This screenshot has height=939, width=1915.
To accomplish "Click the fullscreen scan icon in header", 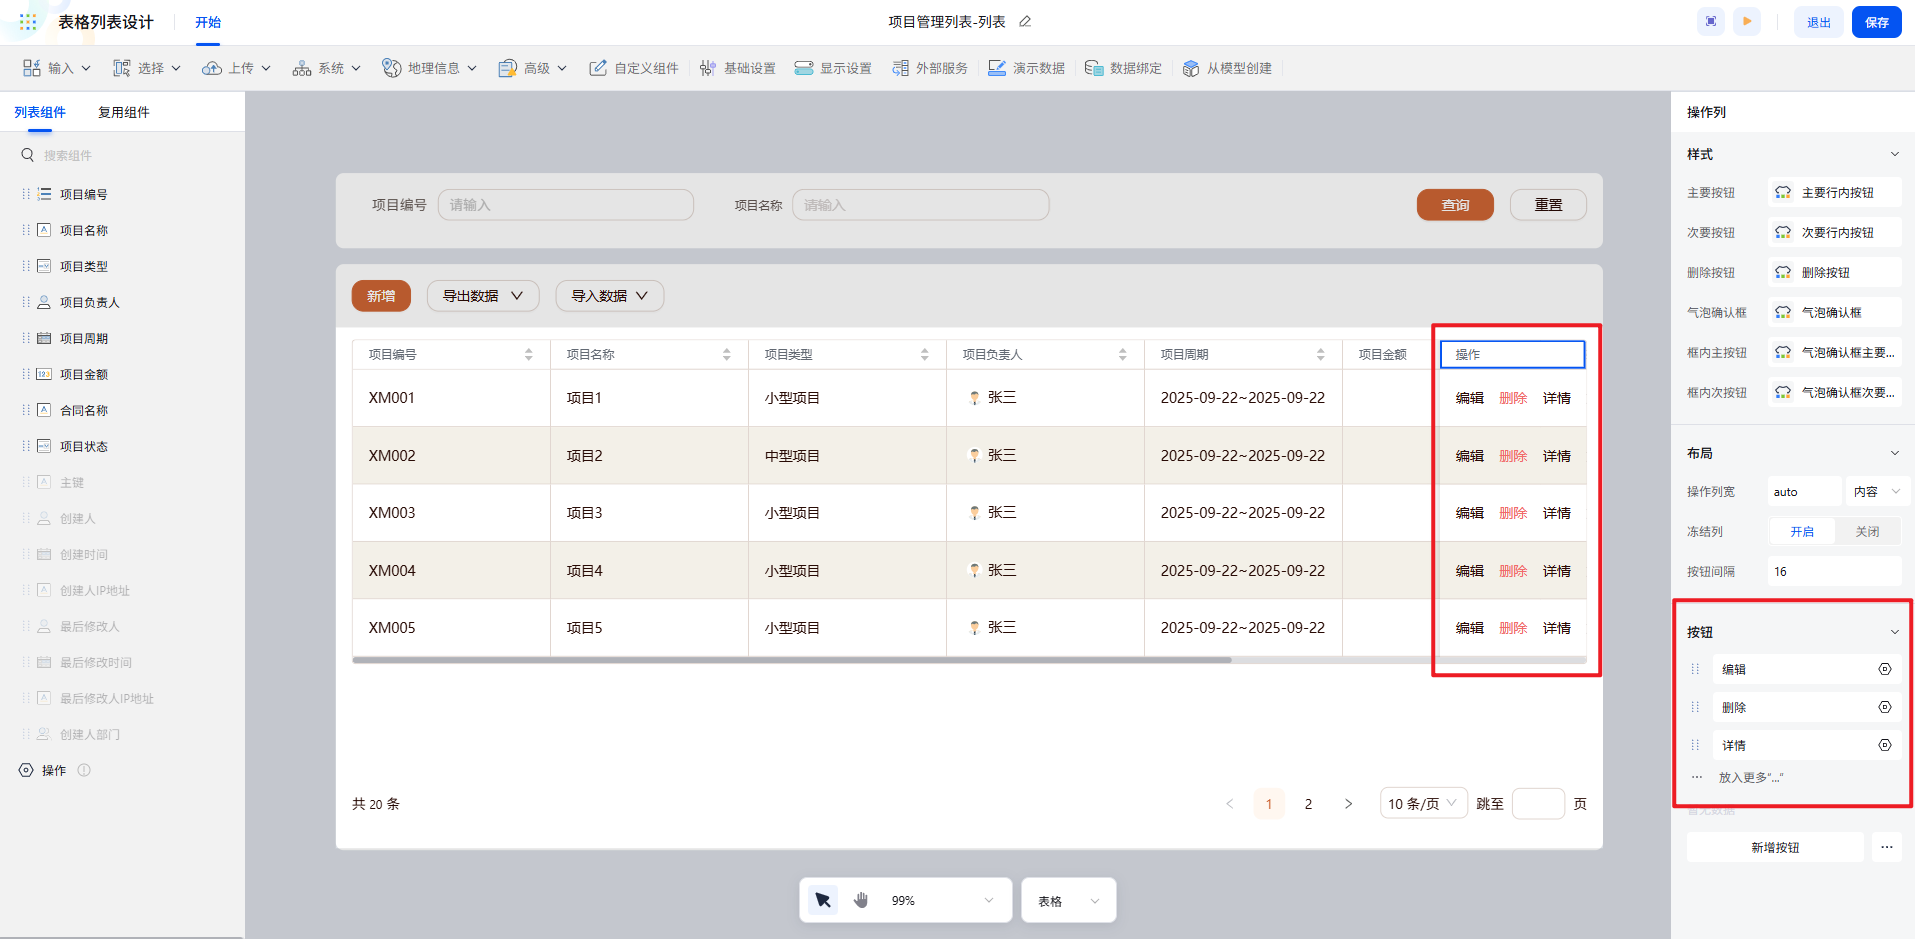I will (1712, 21).
